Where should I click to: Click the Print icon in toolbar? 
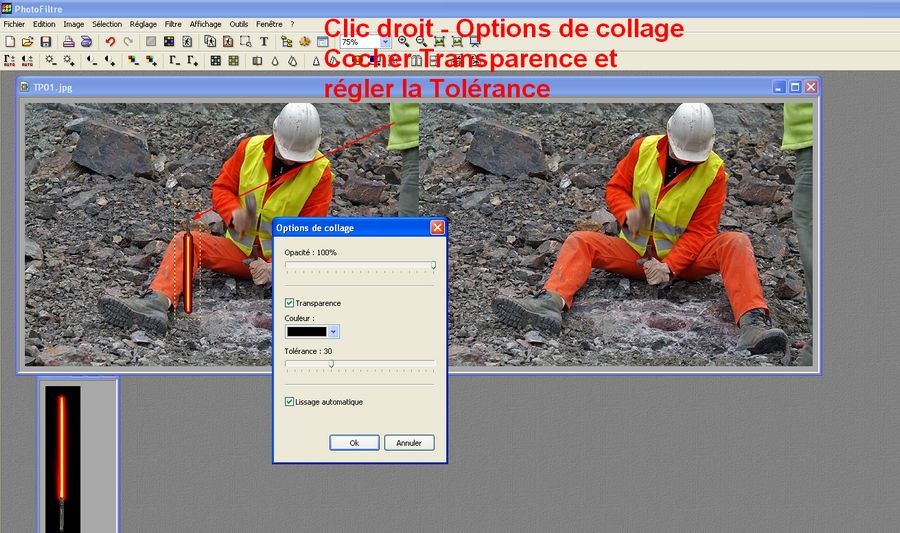[68, 42]
